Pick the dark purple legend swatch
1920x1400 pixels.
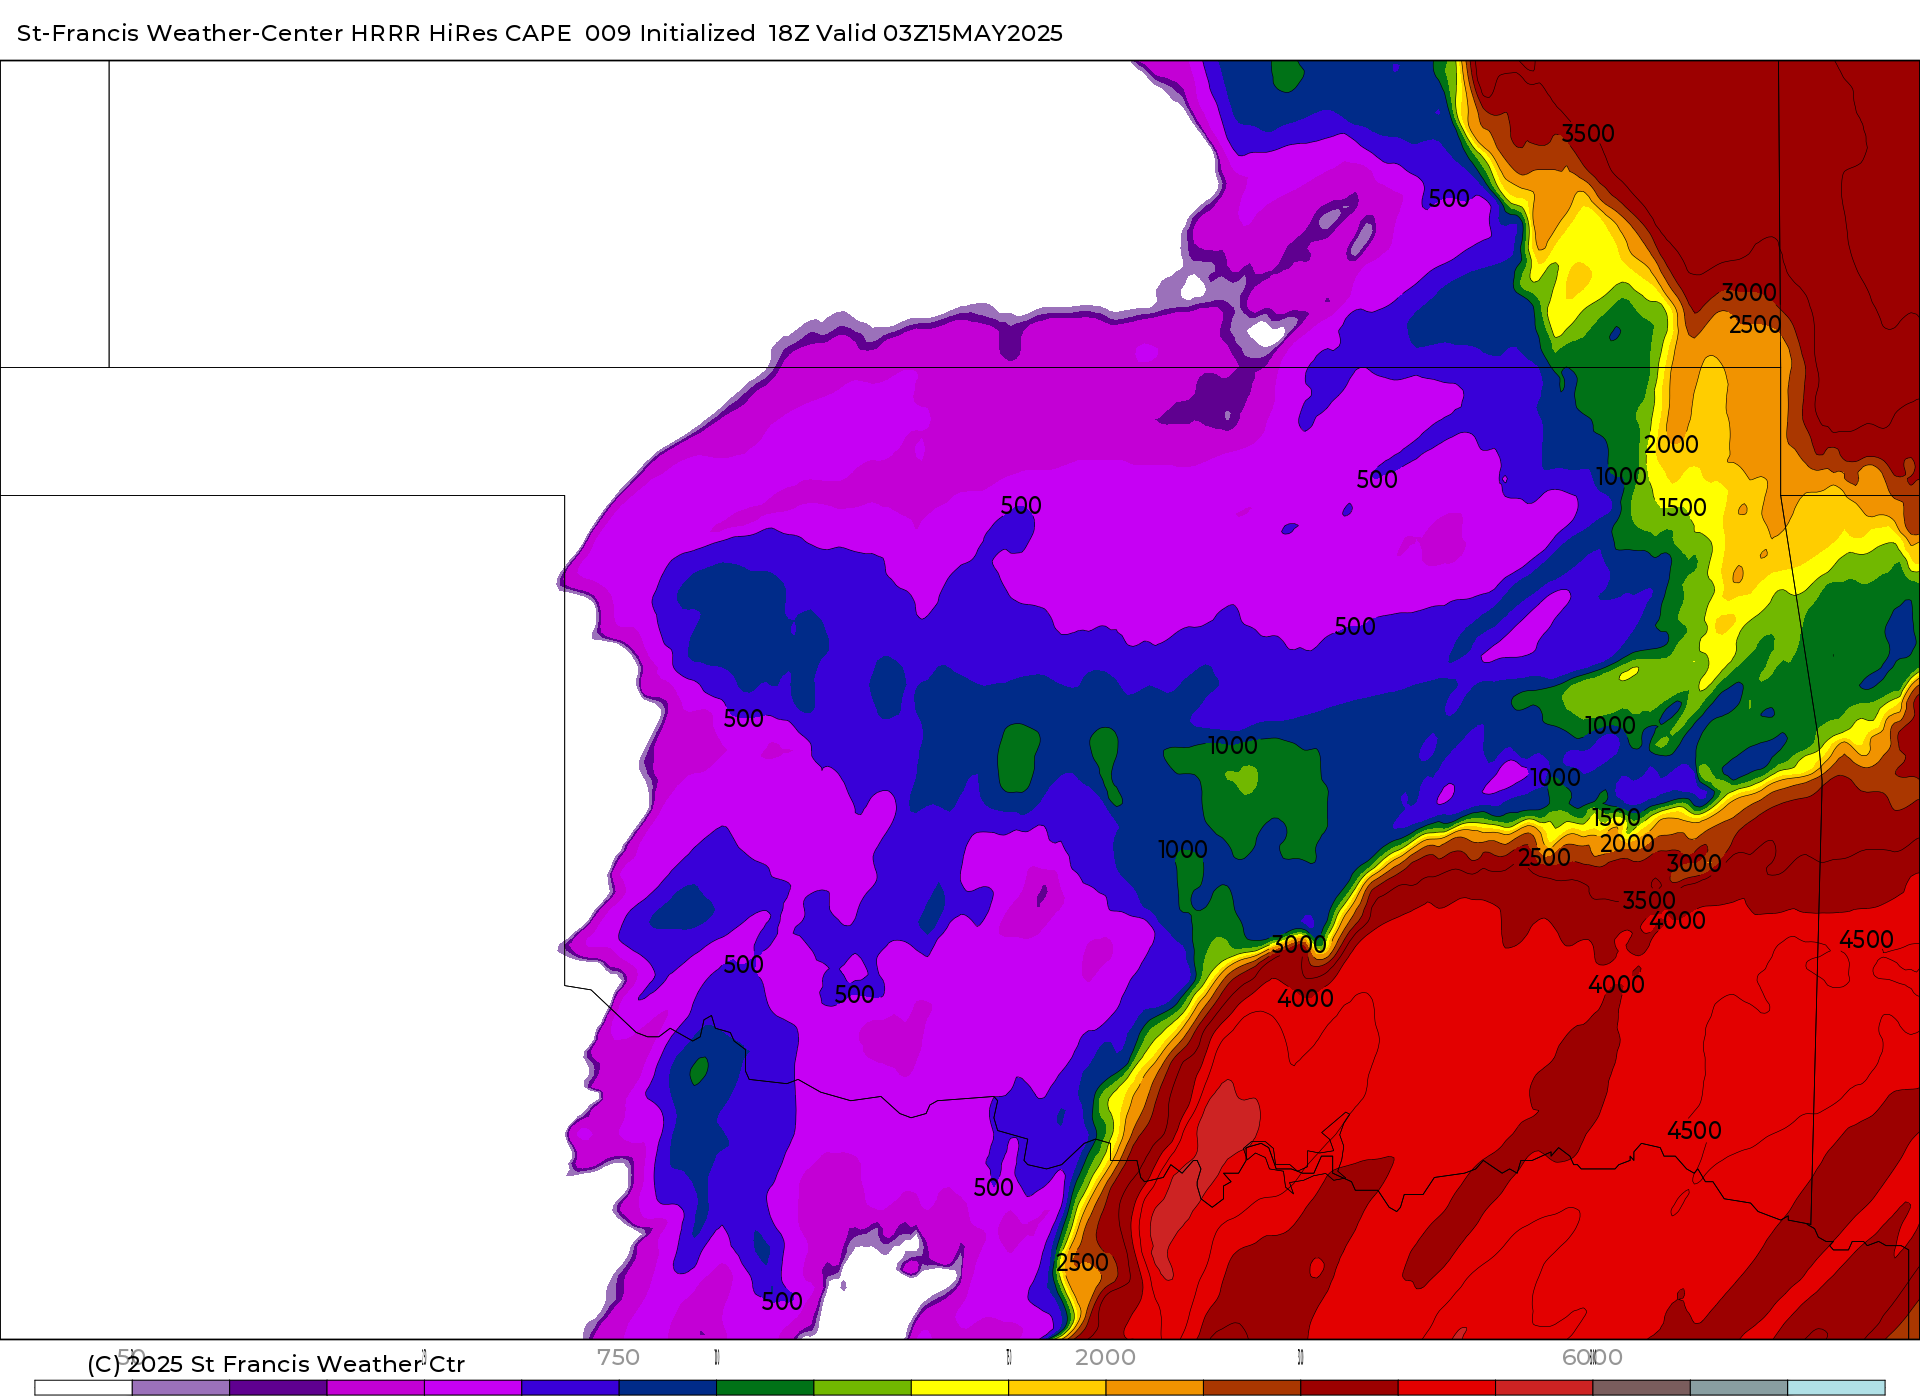tap(278, 1387)
